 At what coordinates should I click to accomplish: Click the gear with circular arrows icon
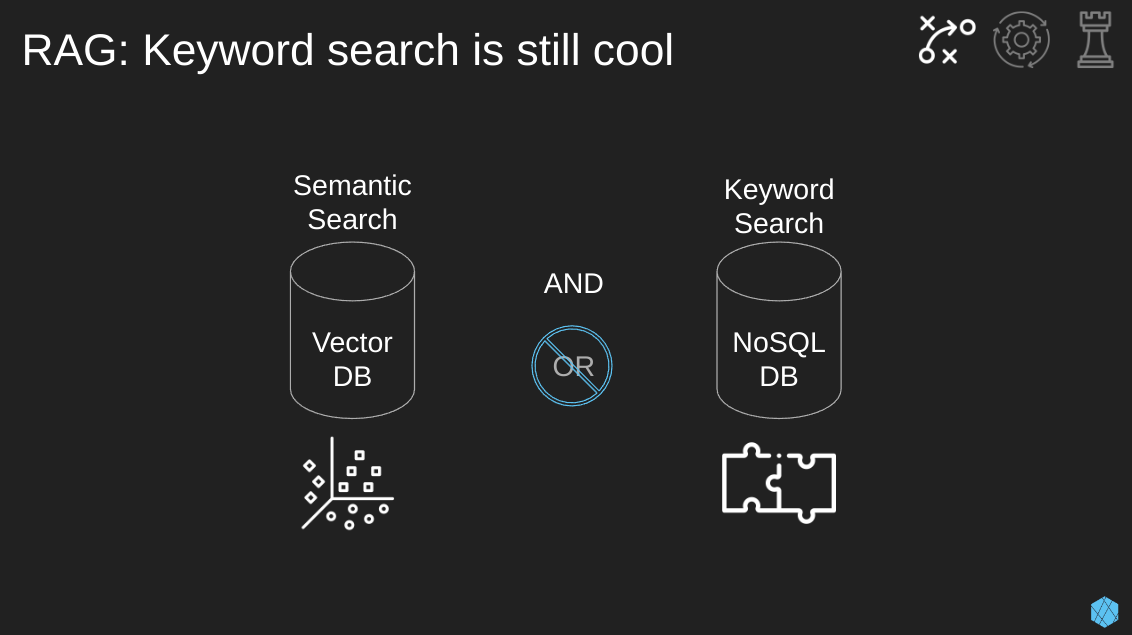click(1021, 40)
